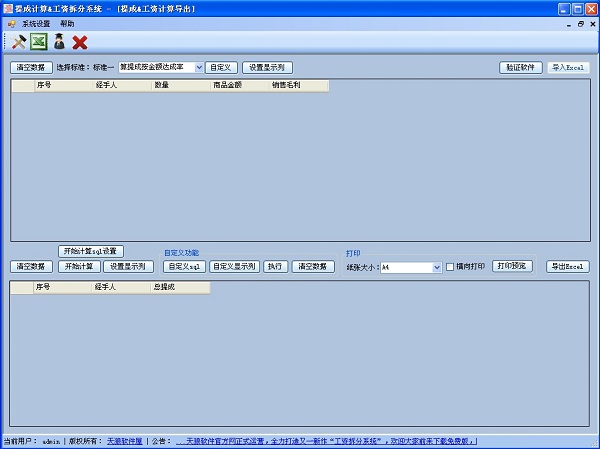Click the 销售毛利 column header
Viewport: 600px width, 449px height.
(x=299, y=85)
